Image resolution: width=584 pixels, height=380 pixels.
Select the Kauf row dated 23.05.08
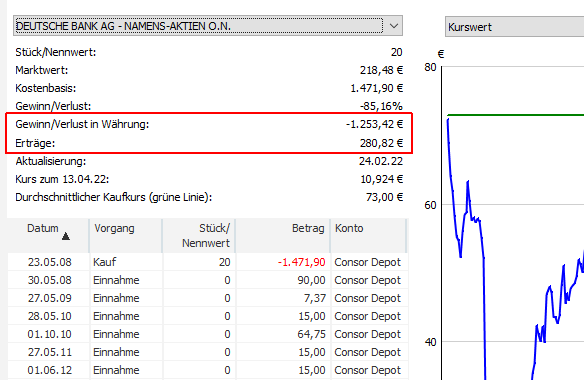click(x=208, y=262)
